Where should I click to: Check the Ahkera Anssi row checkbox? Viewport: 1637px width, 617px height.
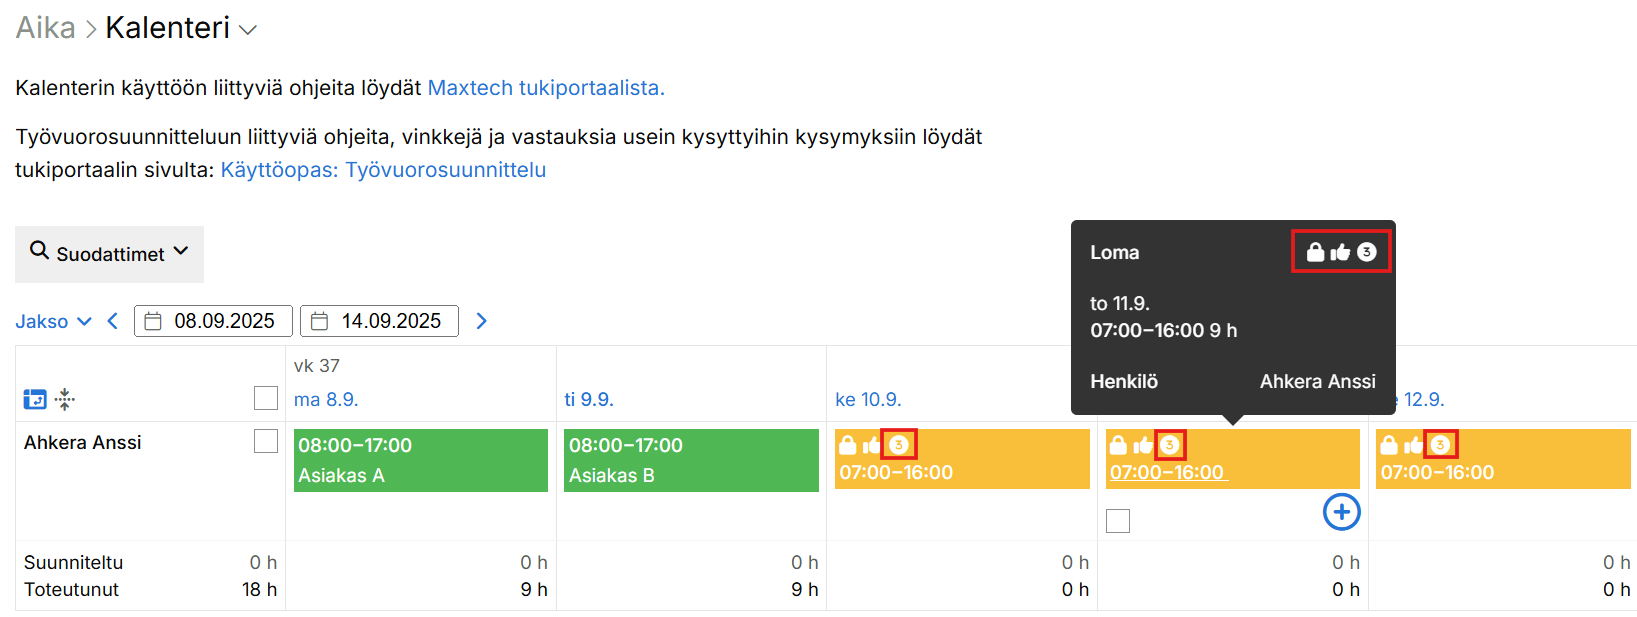[x=265, y=441]
